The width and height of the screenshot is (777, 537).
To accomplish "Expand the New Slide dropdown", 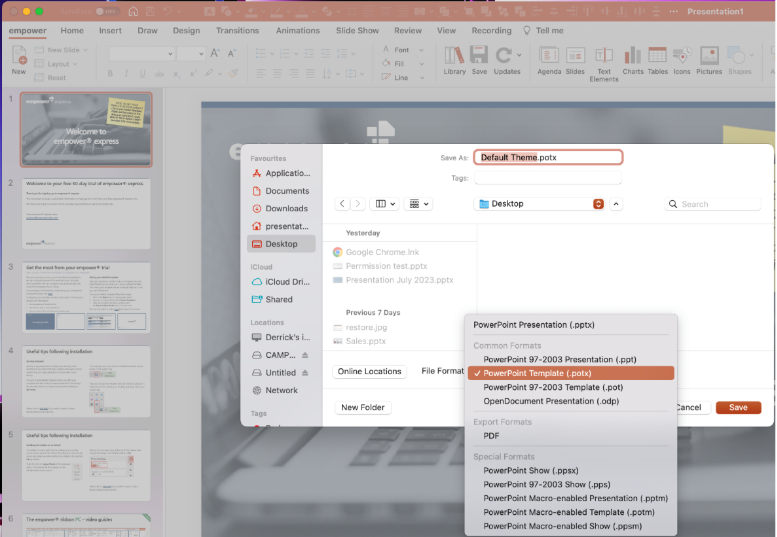I will pyautogui.click(x=85, y=50).
